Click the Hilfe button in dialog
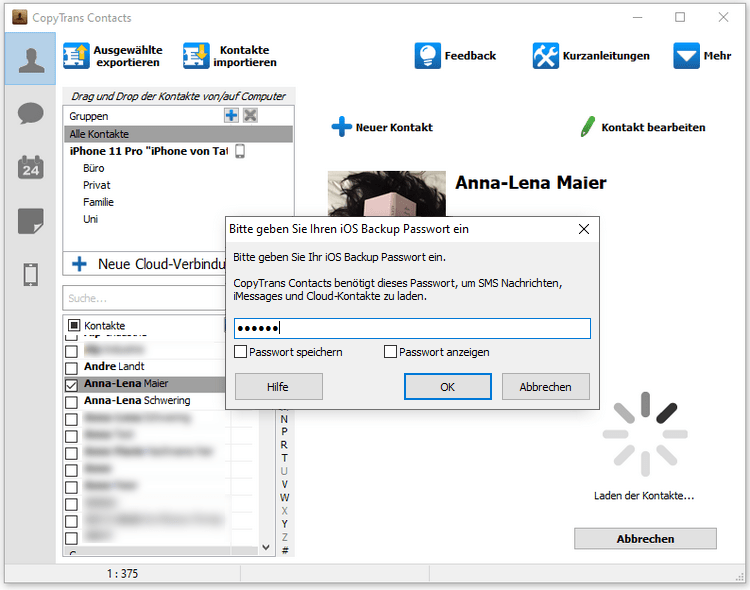 click(278, 387)
